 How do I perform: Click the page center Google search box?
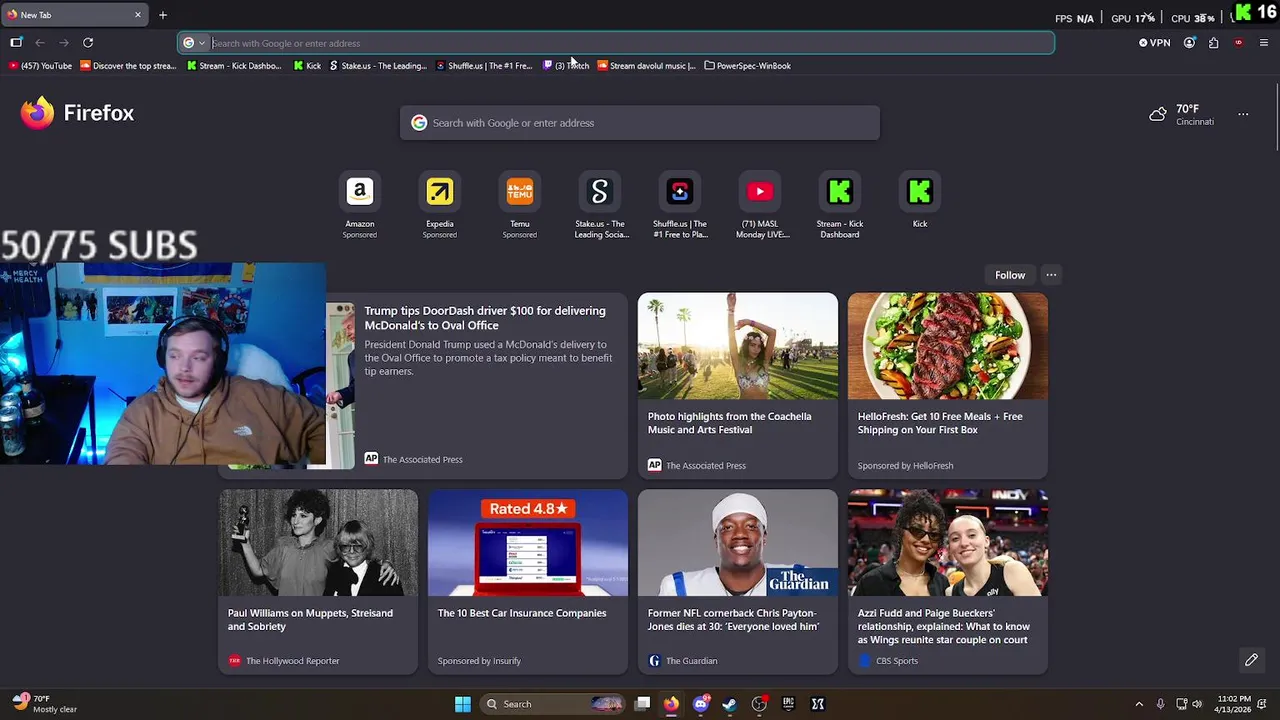[x=640, y=123]
